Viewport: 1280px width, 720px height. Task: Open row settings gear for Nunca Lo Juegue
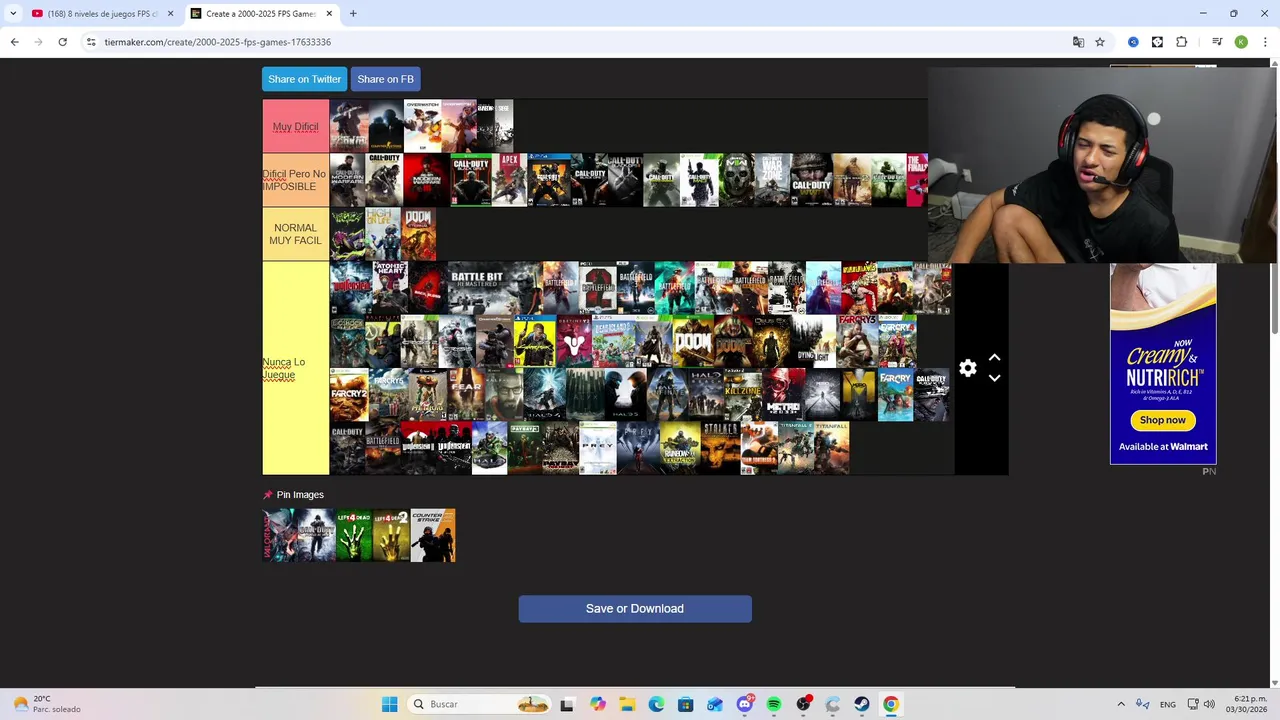tap(967, 368)
